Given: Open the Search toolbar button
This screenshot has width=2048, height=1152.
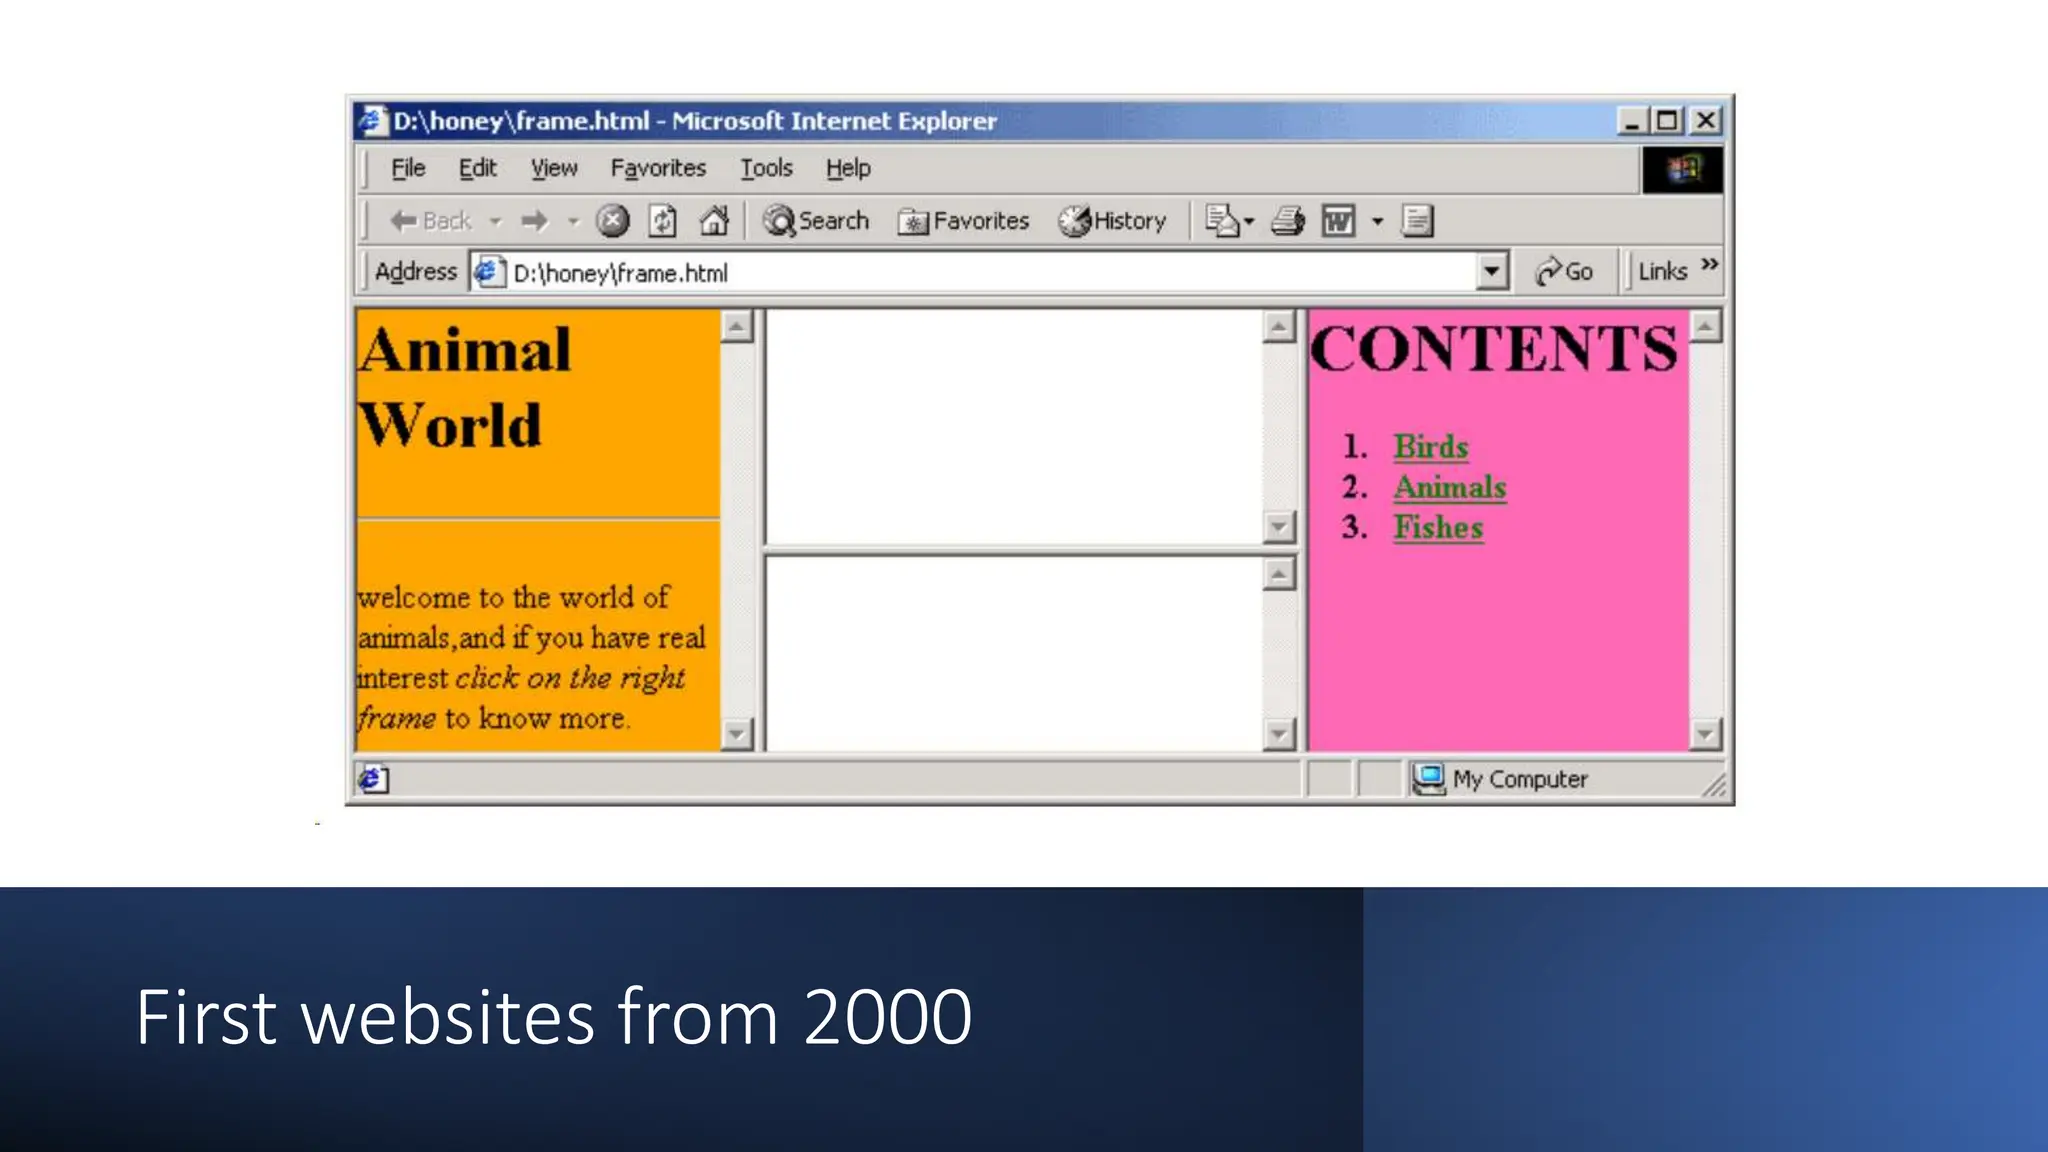Looking at the screenshot, I should [817, 221].
